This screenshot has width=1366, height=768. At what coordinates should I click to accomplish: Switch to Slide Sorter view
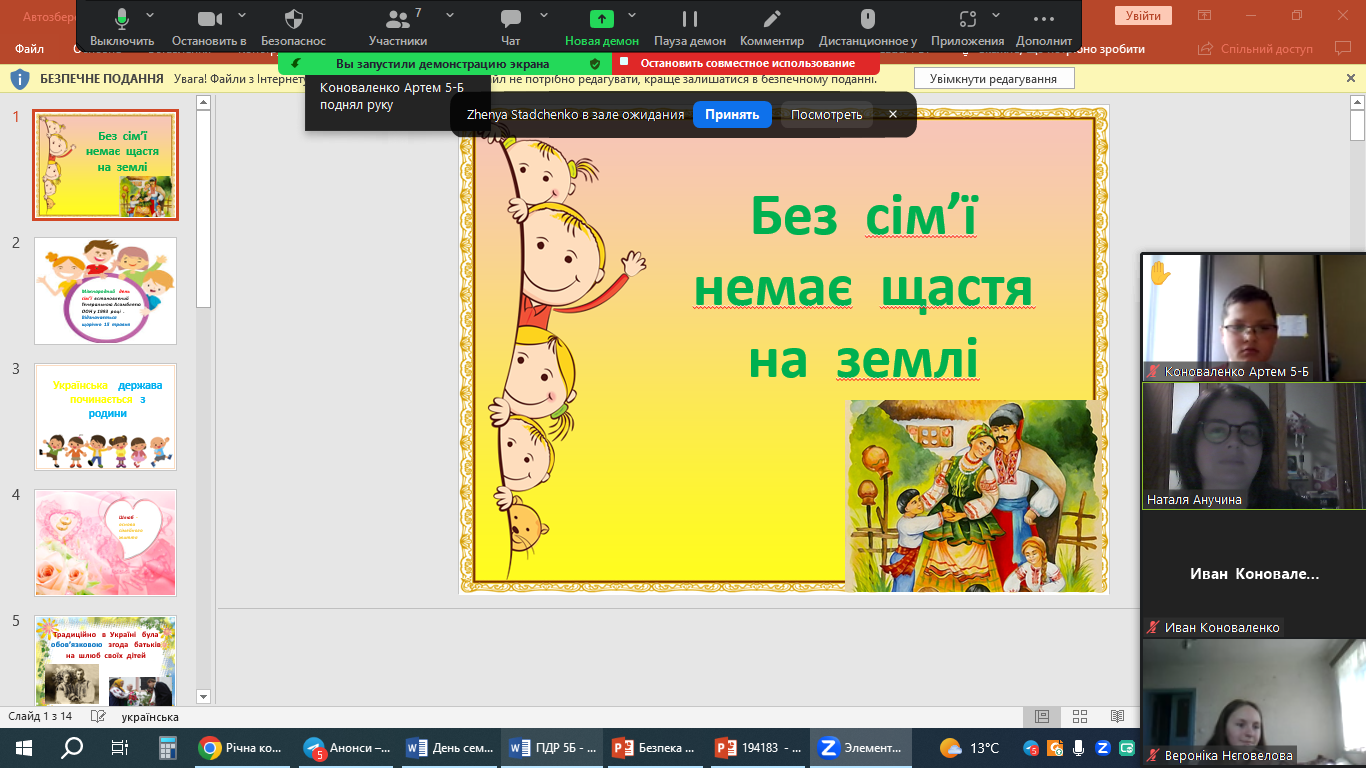[x=1079, y=716]
